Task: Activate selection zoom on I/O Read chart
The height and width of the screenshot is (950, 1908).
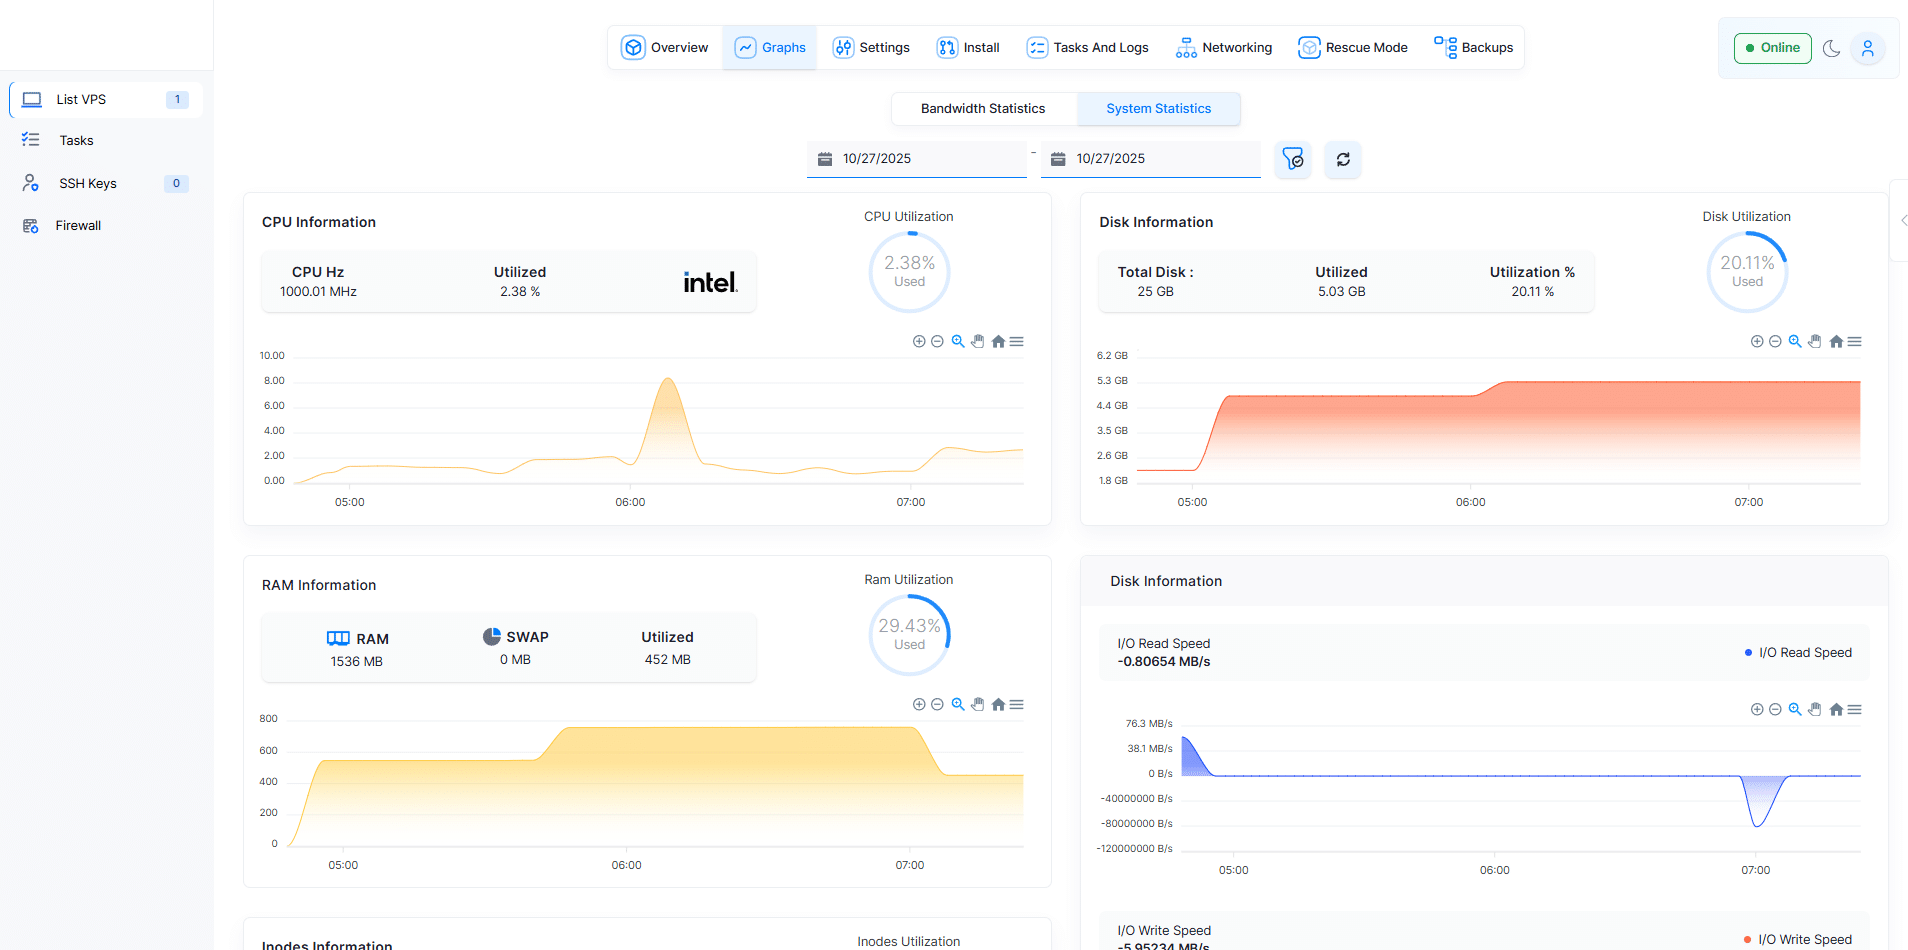Action: [1795, 710]
